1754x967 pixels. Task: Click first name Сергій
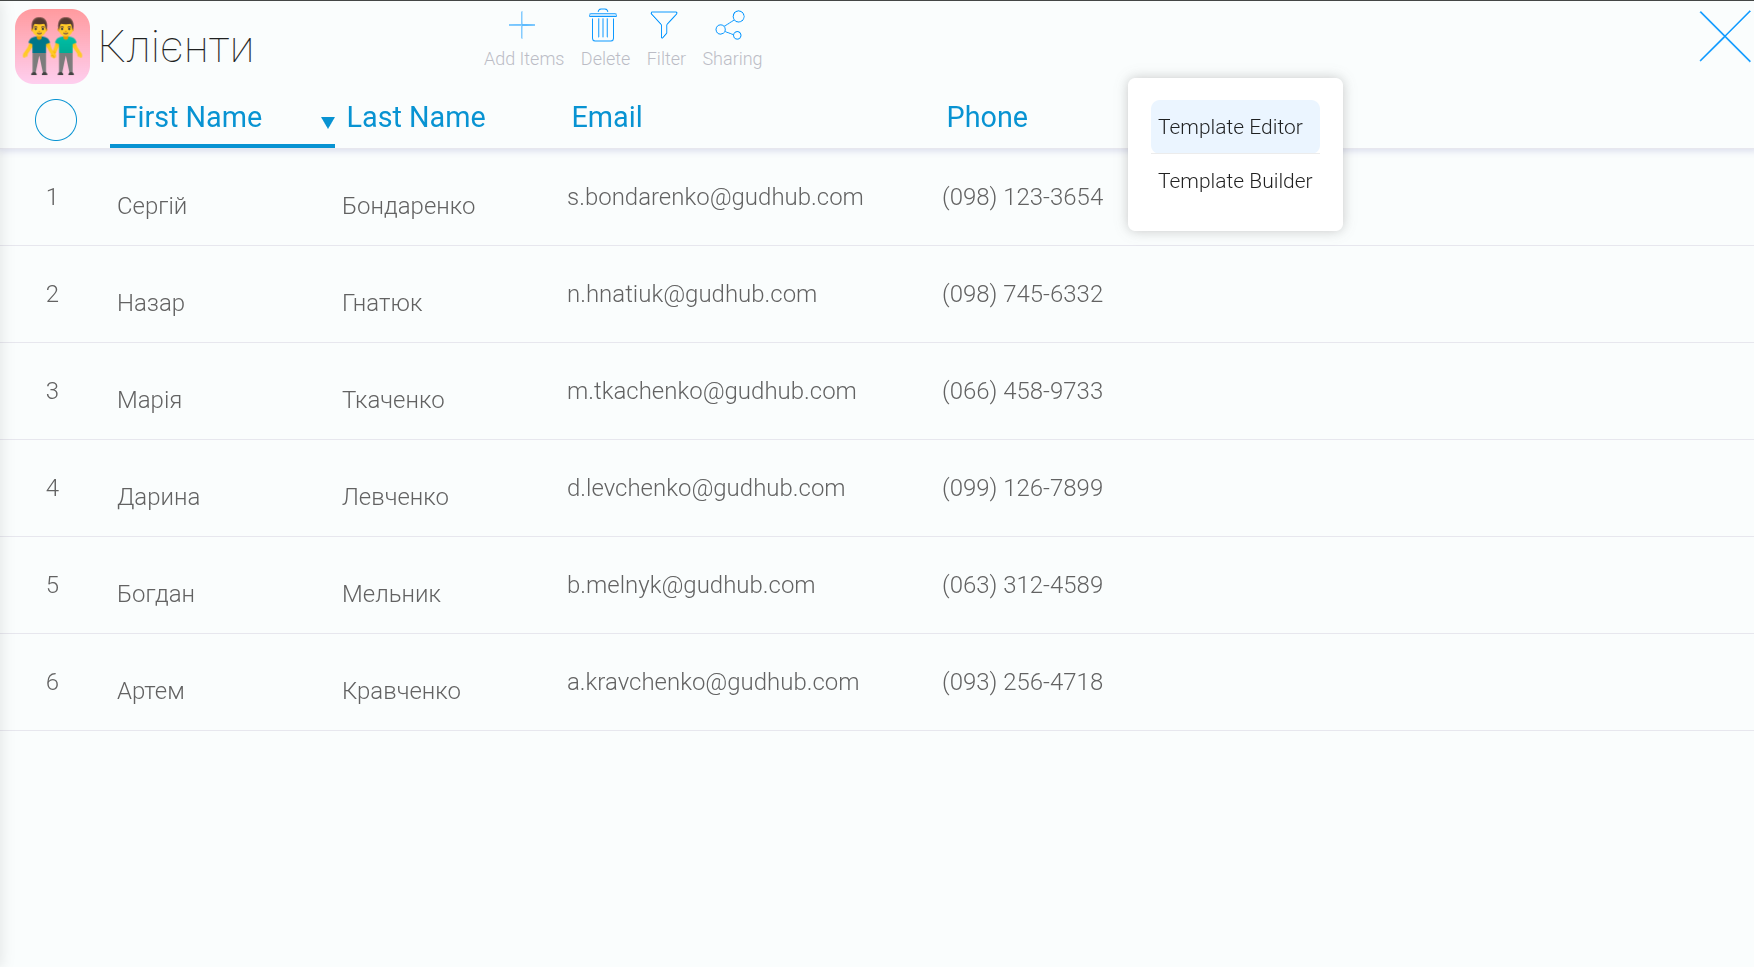152,206
